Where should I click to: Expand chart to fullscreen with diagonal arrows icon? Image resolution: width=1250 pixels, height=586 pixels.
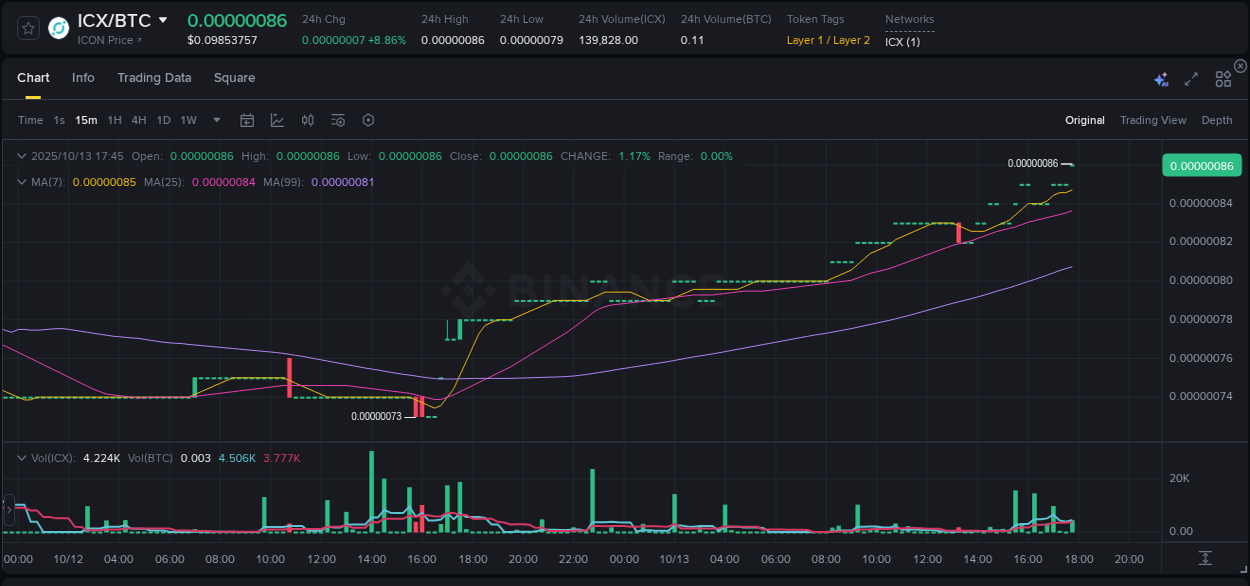1191,78
